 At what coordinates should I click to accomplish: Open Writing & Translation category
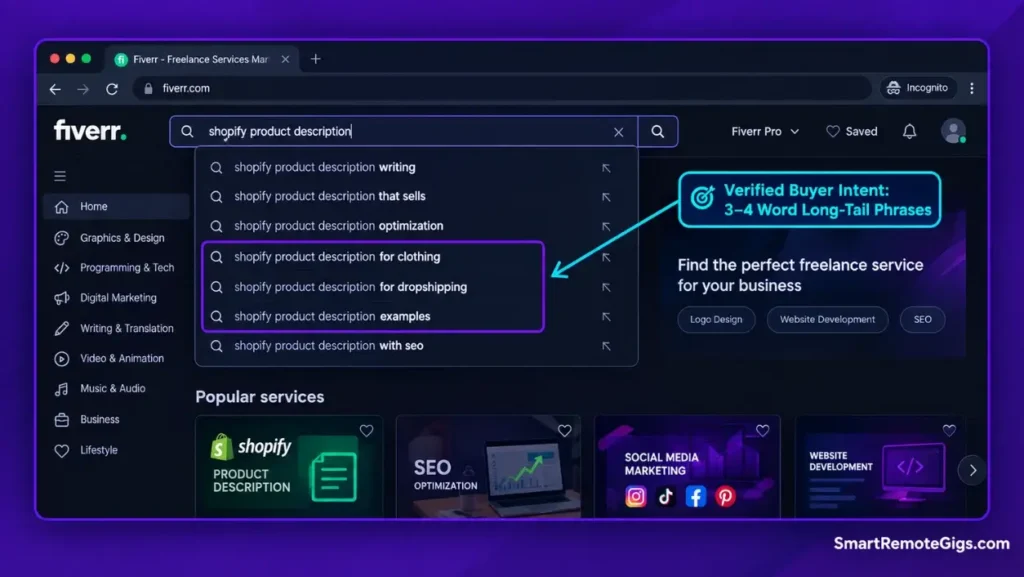pyautogui.click(x=114, y=328)
